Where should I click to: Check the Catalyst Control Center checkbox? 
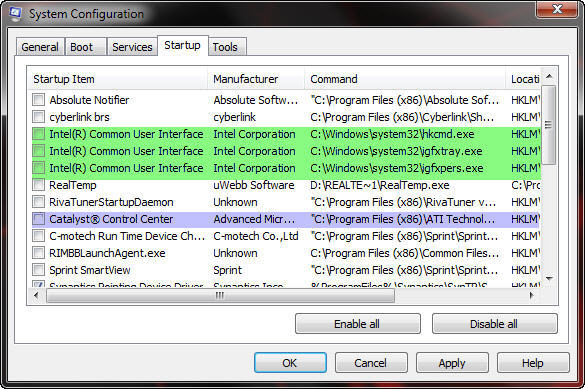pos(38,219)
